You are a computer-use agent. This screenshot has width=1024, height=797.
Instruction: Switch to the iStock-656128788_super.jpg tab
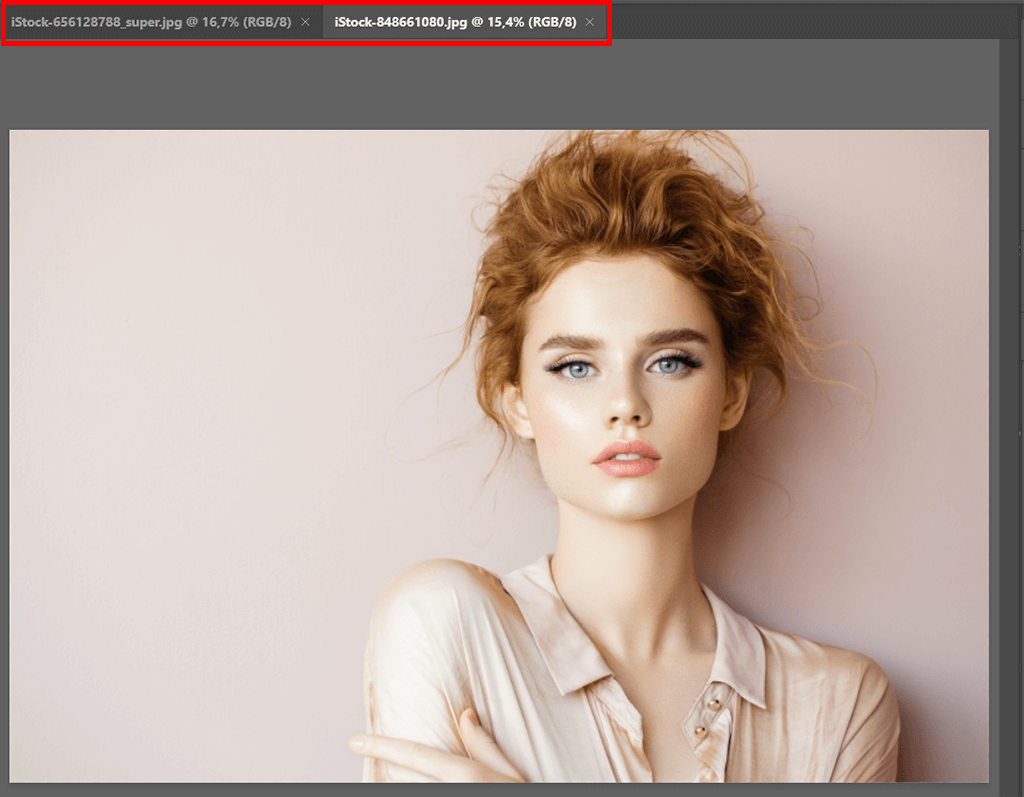(x=150, y=22)
